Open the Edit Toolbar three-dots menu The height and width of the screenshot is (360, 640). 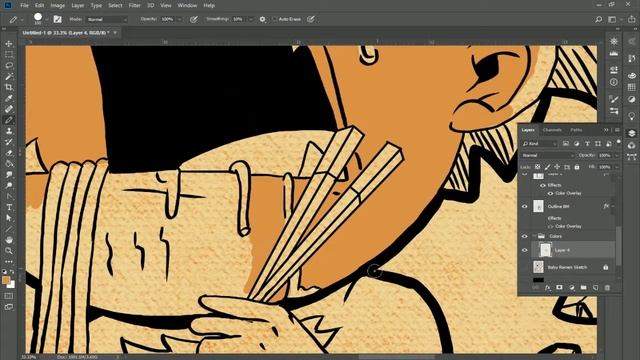[9, 261]
